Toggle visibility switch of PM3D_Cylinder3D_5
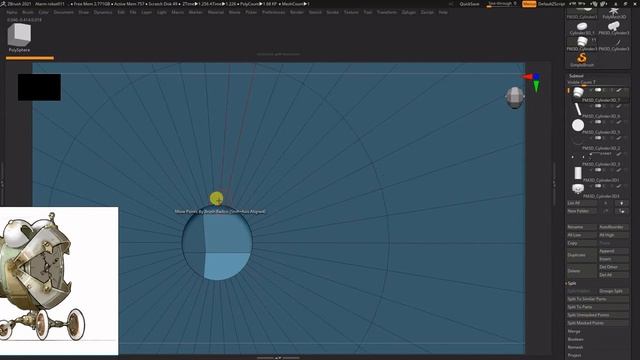This screenshot has height=360, width=640. [598, 122]
